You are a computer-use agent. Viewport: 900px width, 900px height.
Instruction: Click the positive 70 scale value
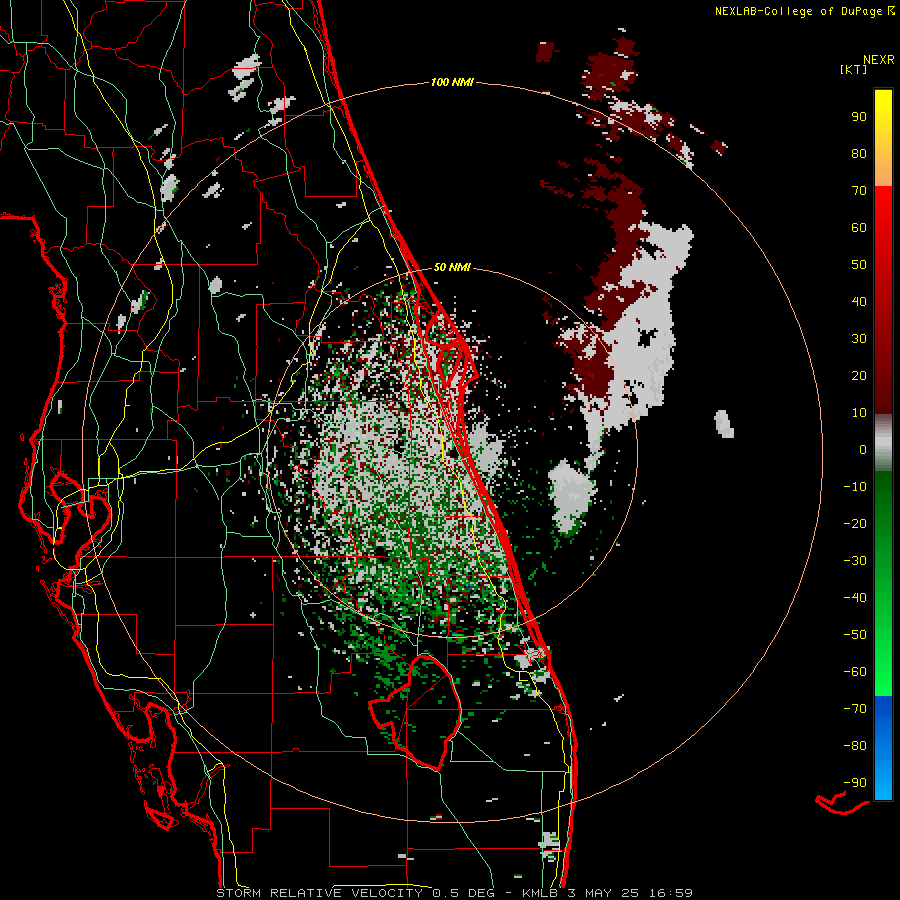[x=859, y=191]
